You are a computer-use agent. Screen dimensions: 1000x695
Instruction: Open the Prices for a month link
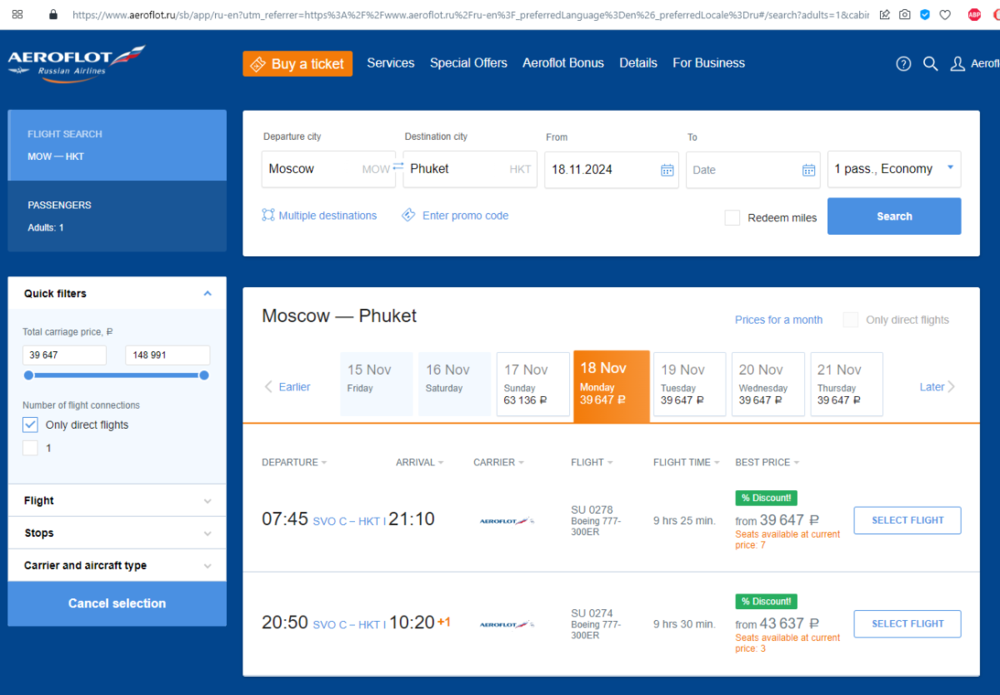pos(778,319)
